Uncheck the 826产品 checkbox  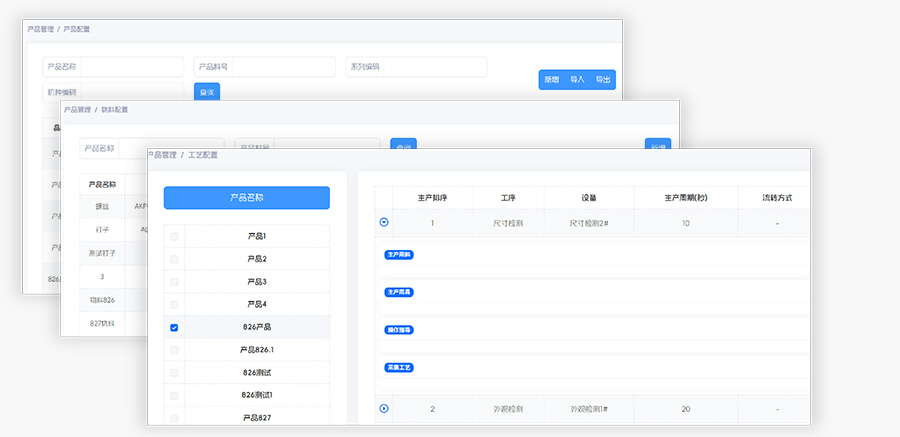[x=174, y=327]
